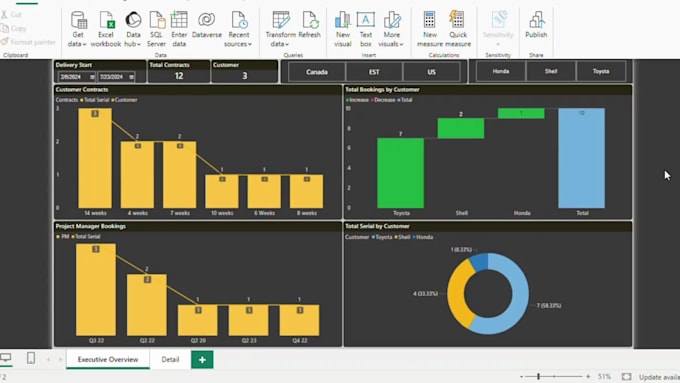Screen dimensions: 680x383
Task: Click the Toyota donut legend entry
Action: coord(382,237)
